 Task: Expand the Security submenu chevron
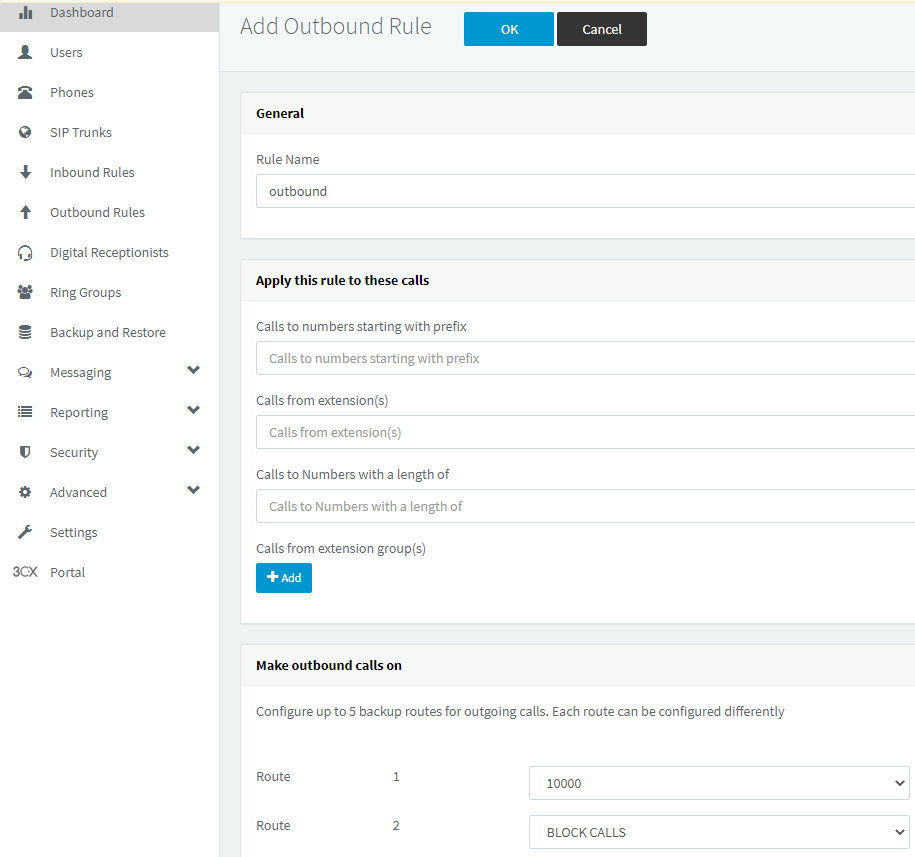194,450
